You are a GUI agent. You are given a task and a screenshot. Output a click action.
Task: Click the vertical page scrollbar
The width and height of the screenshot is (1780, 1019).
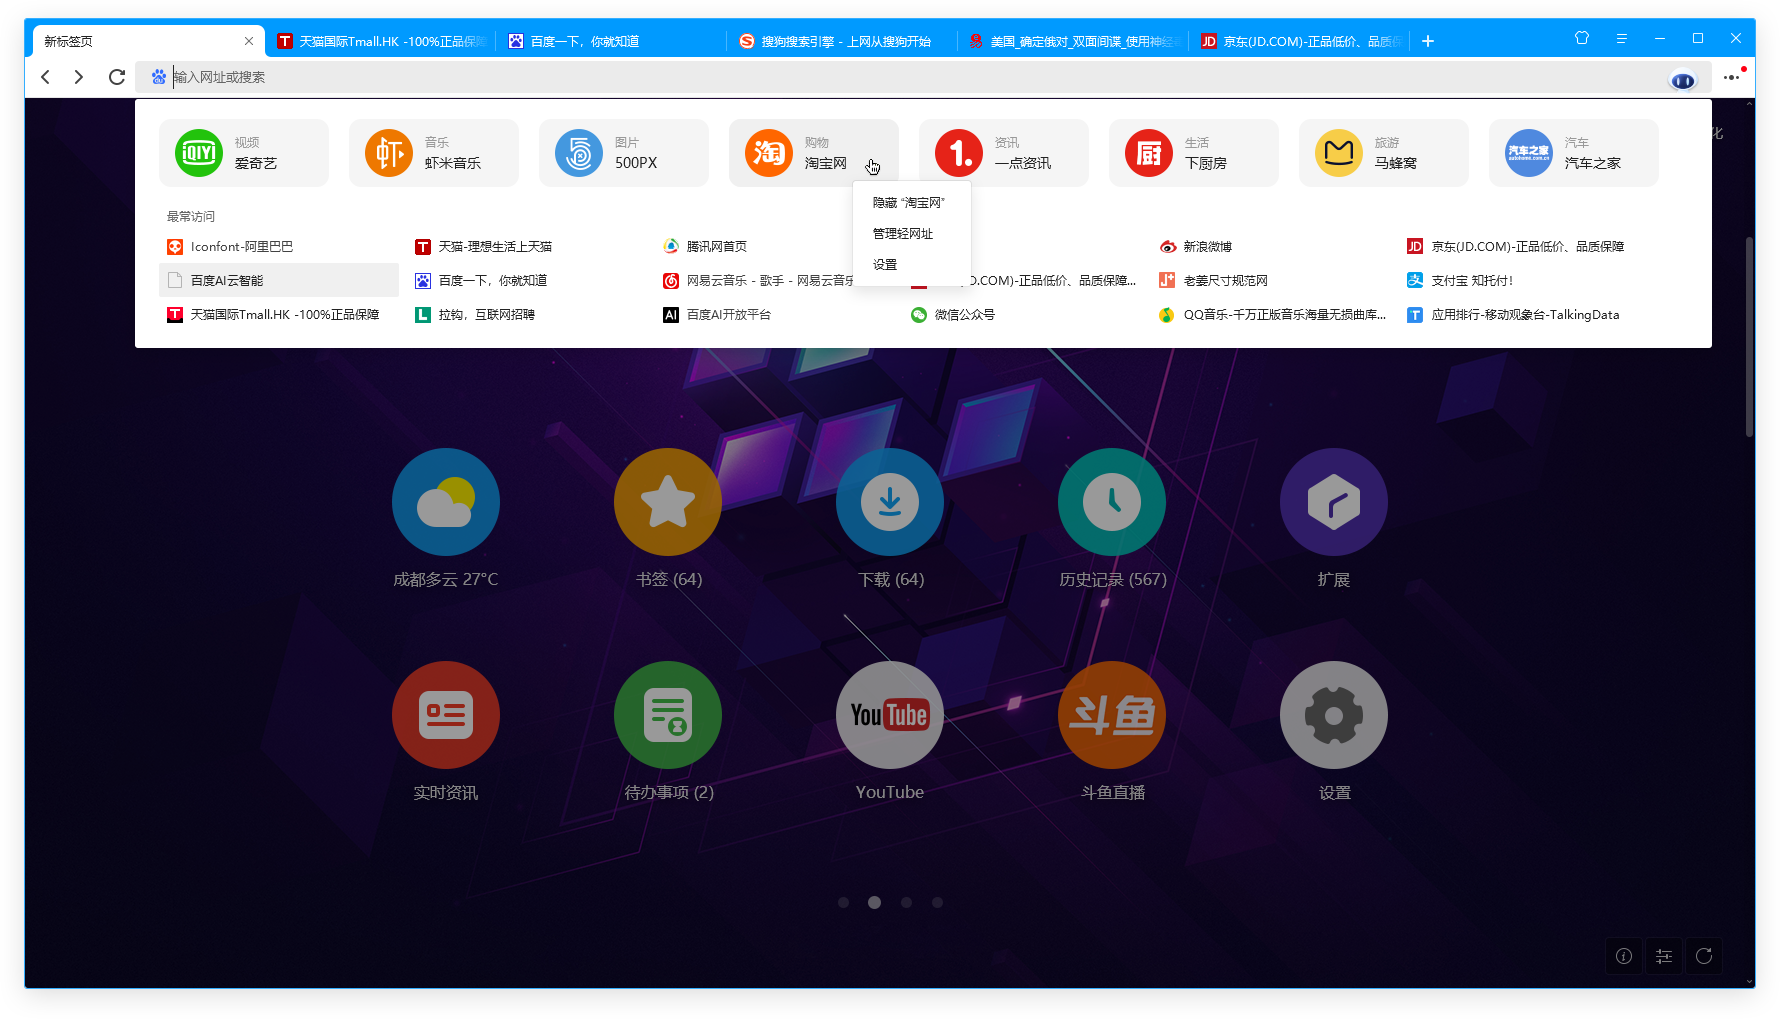1749,336
